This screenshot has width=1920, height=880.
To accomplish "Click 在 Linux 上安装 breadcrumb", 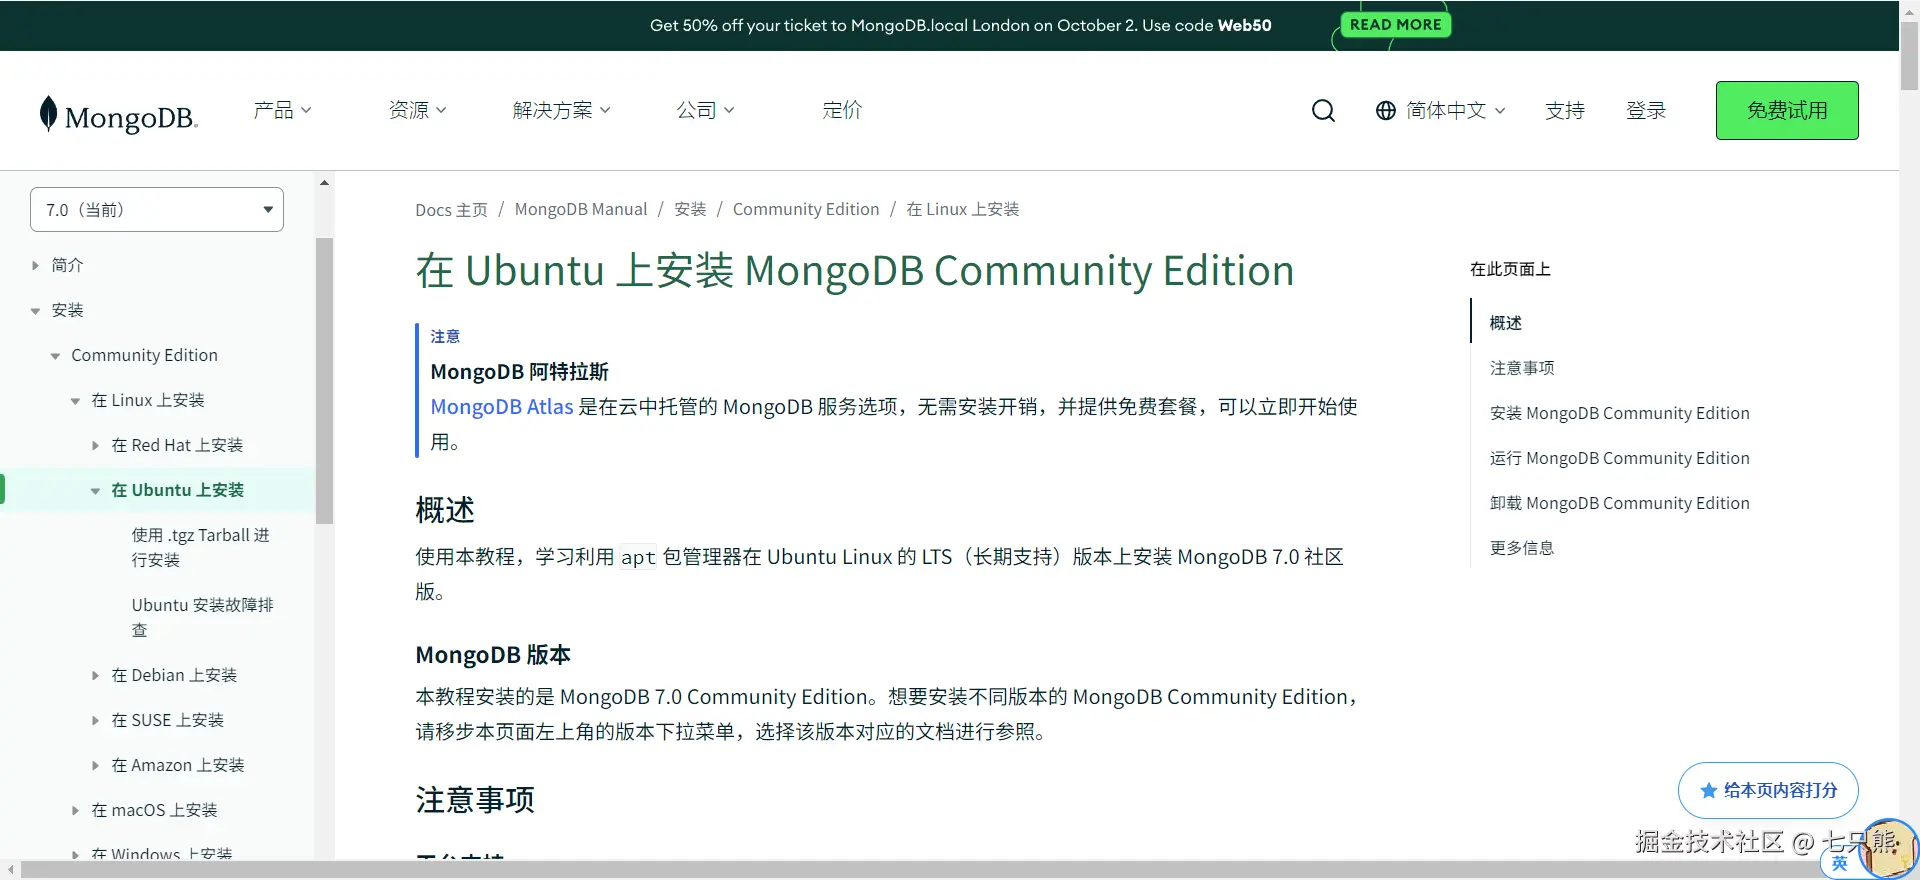I will (962, 209).
